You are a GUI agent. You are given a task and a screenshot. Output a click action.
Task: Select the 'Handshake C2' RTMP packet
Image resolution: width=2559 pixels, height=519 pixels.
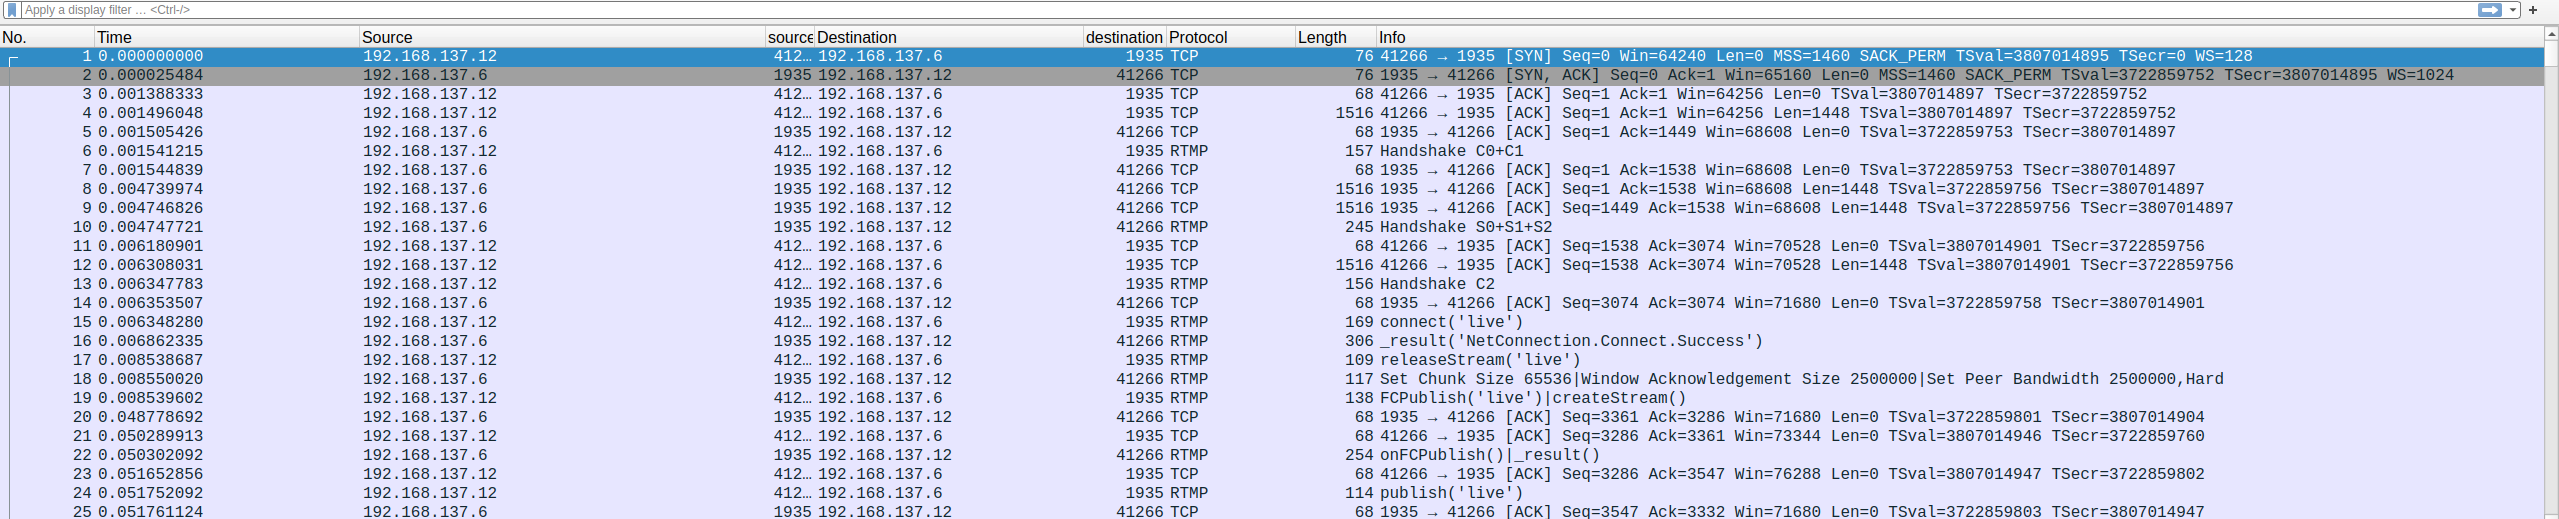coord(1272,285)
